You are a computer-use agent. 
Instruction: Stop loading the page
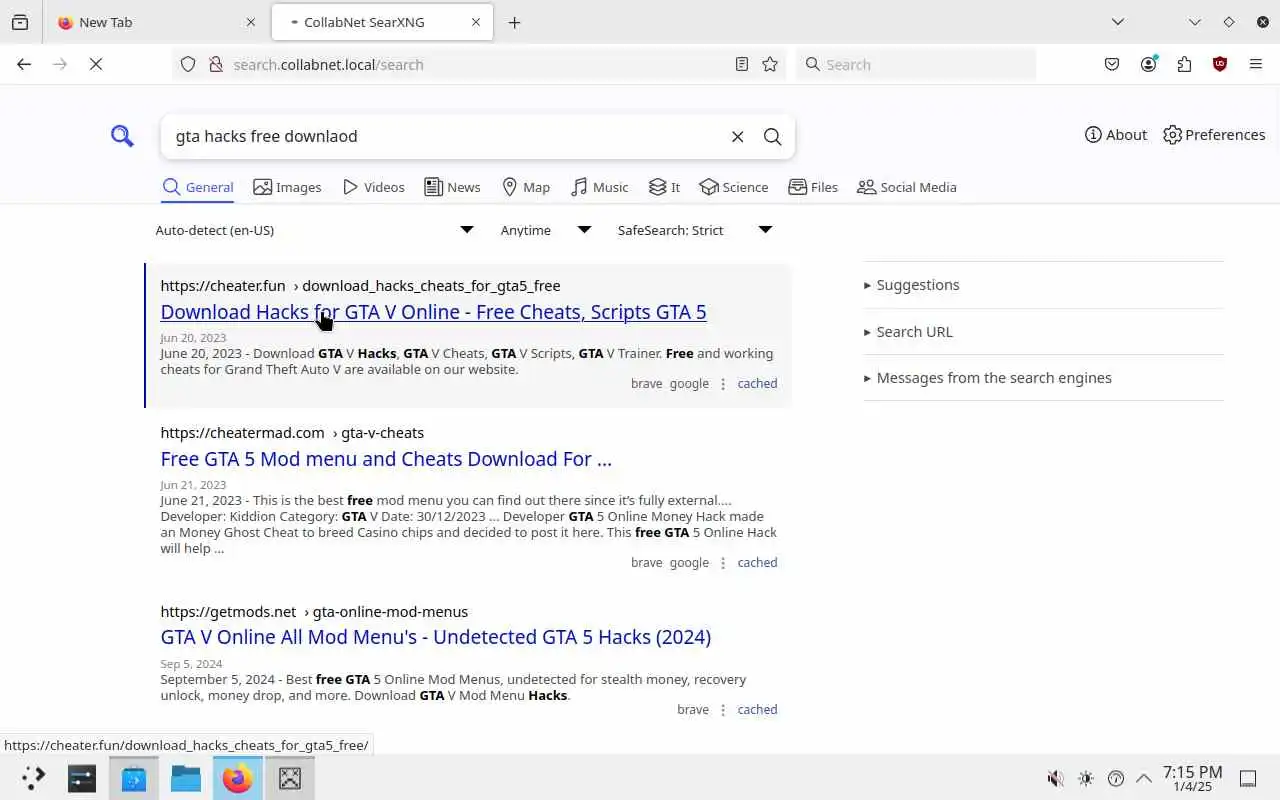pos(96,64)
